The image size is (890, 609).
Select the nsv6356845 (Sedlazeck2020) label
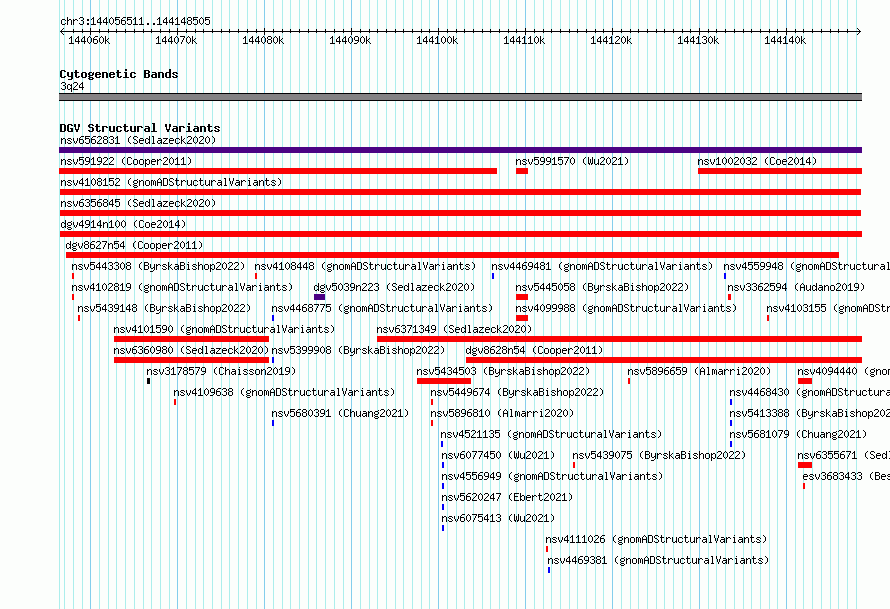(138, 203)
